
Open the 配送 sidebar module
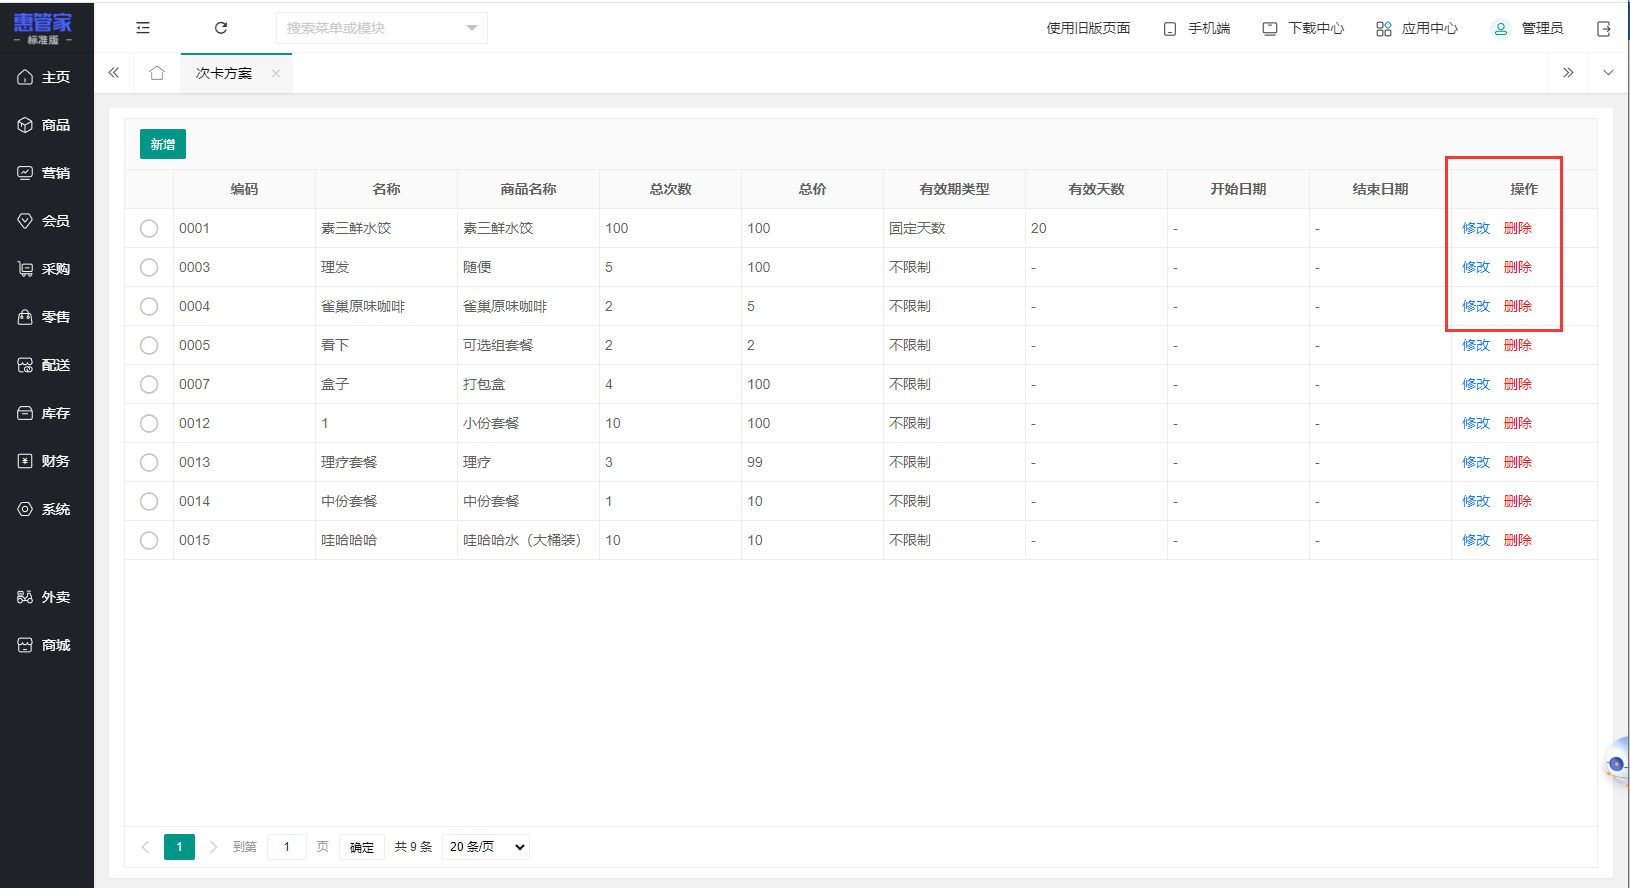tap(47, 365)
